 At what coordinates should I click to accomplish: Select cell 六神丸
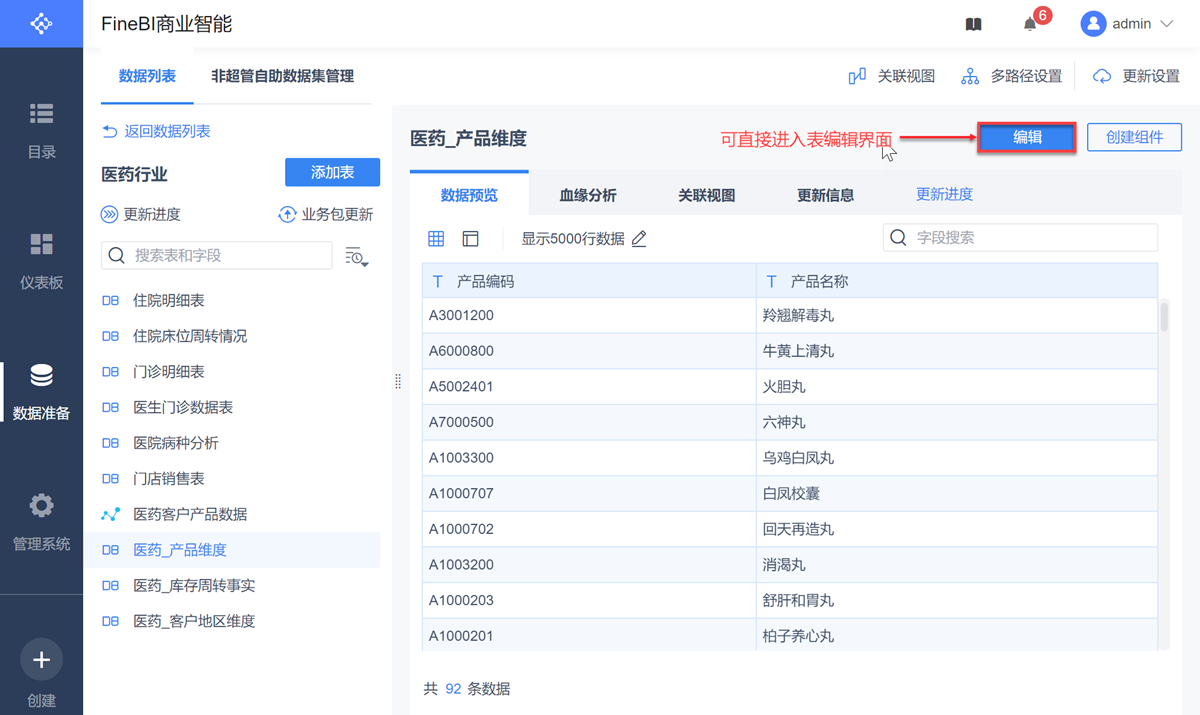pyautogui.click(x=957, y=422)
